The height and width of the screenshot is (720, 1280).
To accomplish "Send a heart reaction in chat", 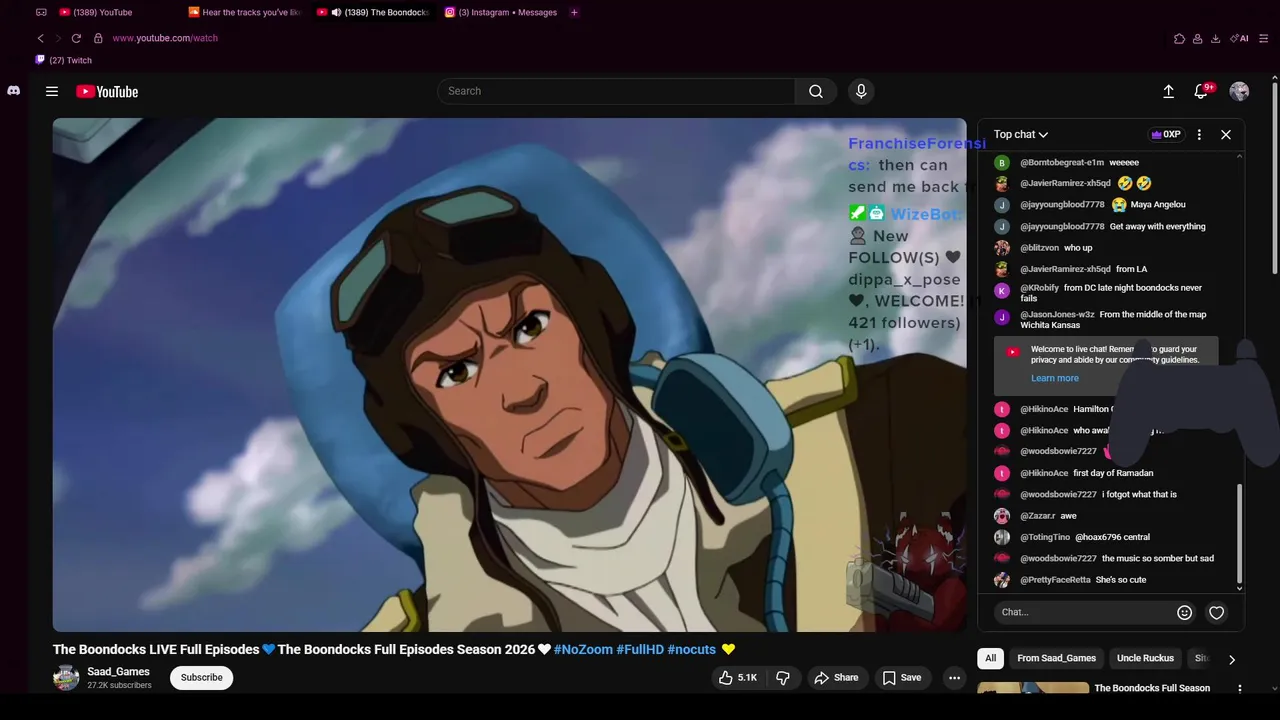I will pos(1216,612).
